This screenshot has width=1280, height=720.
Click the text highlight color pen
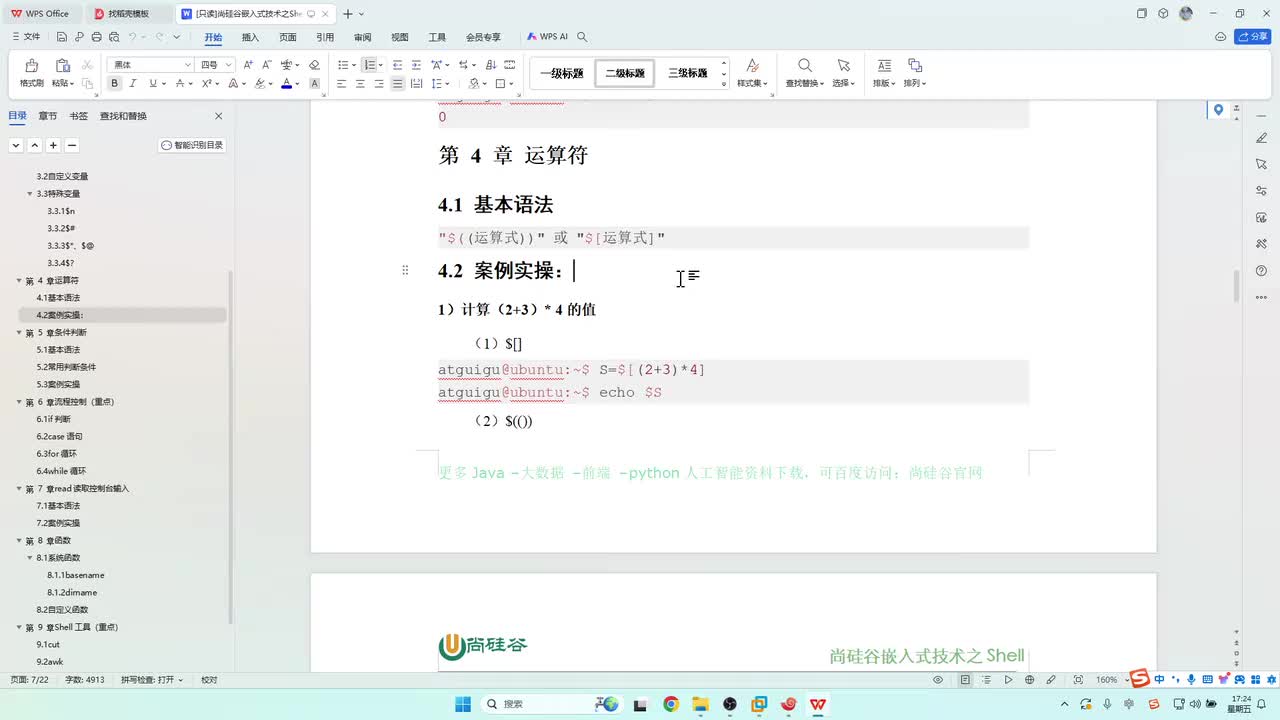[x=260, y=84]
